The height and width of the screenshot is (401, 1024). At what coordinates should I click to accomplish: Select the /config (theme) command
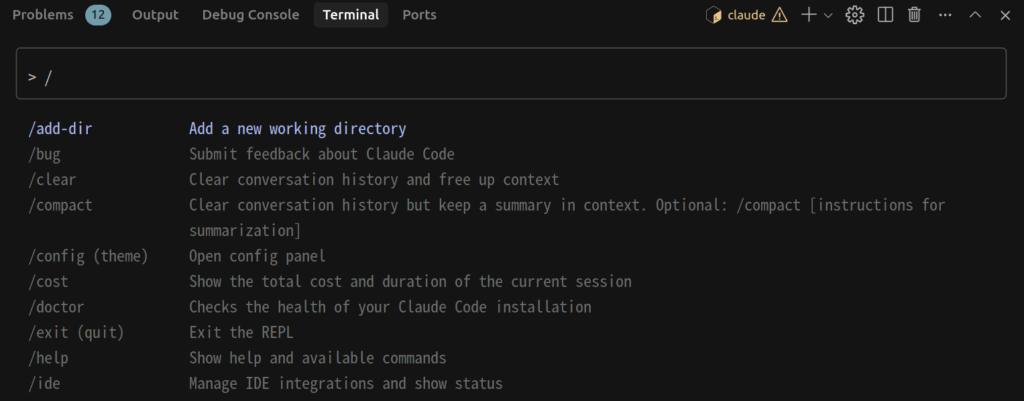coord(88,256)
